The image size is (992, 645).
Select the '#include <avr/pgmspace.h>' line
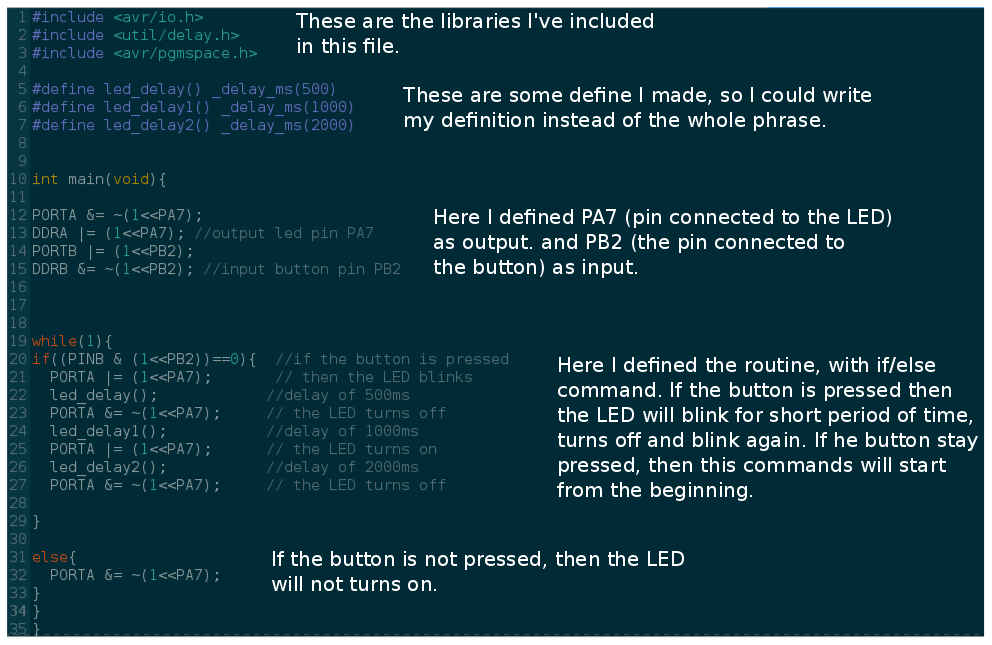[x=145, y=54]
